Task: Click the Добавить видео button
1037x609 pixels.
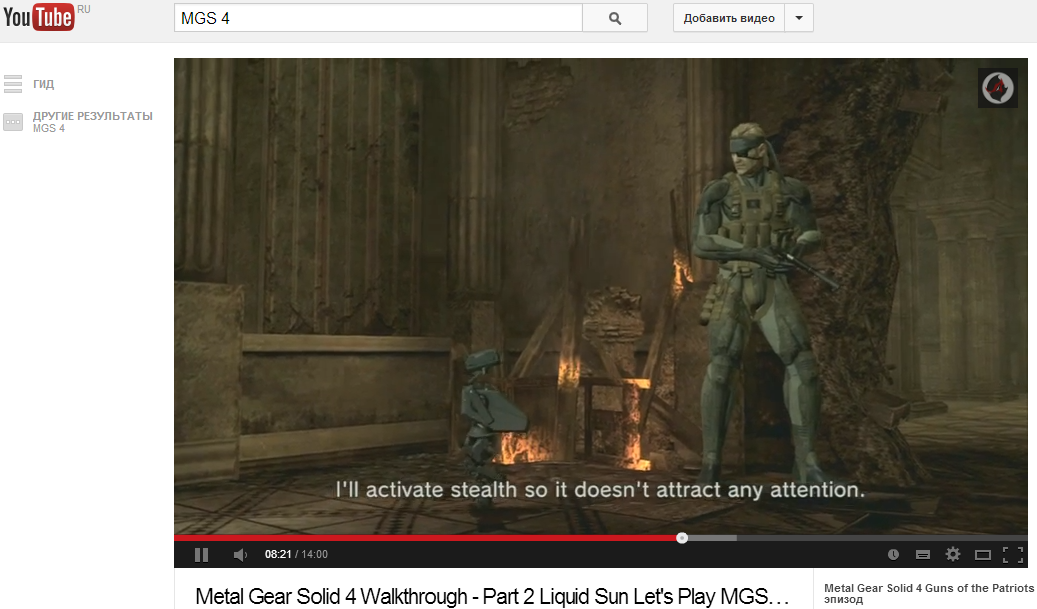Action: [x=729, y=19]
